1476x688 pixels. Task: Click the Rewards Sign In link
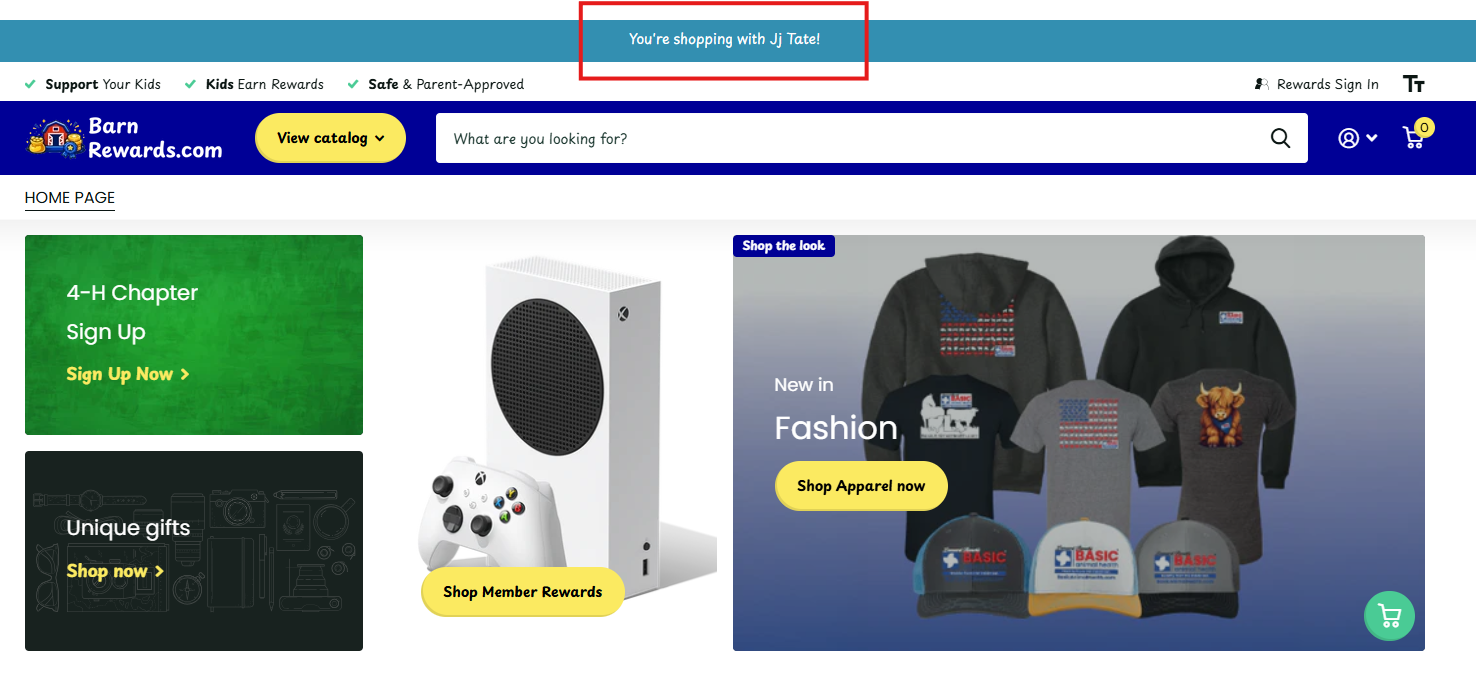click(1327, 84)
